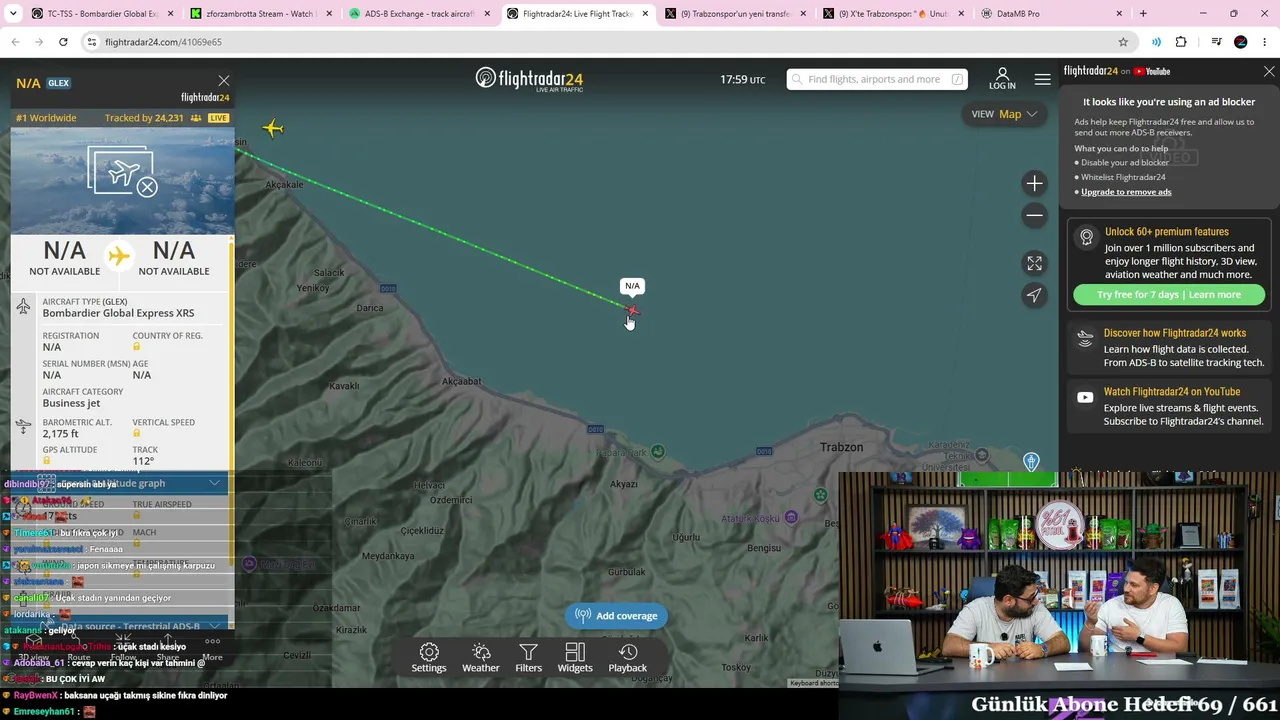The image size is (1280, 720).
Task: Click the LIVE badge in flight panel
Action: coord(218,118)
